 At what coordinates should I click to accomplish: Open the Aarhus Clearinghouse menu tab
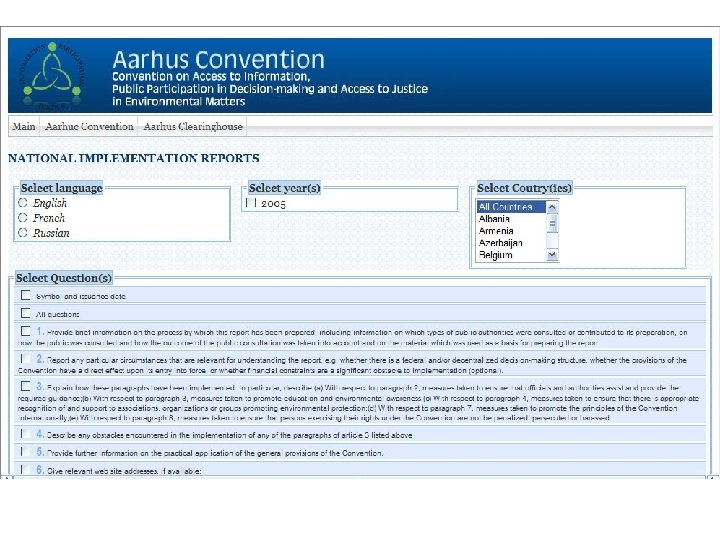point(193,126)
